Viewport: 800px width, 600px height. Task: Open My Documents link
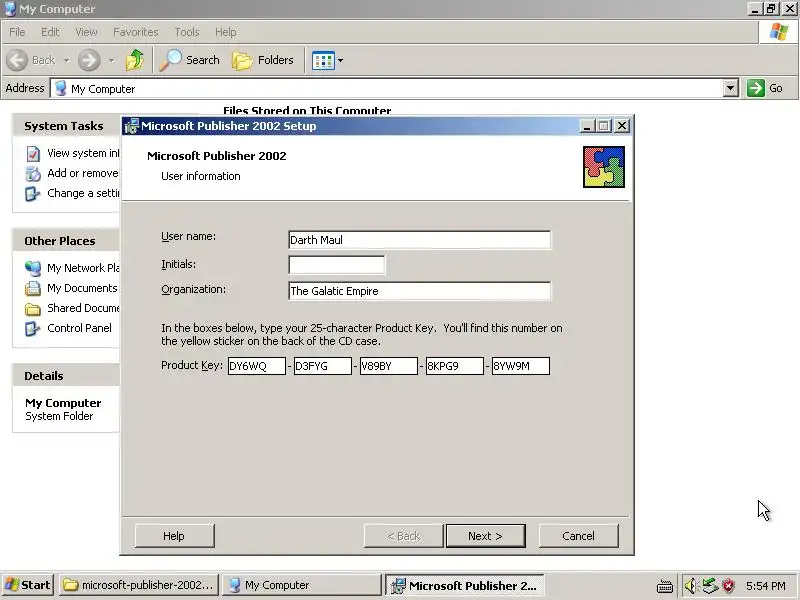[x=82, y=288]
